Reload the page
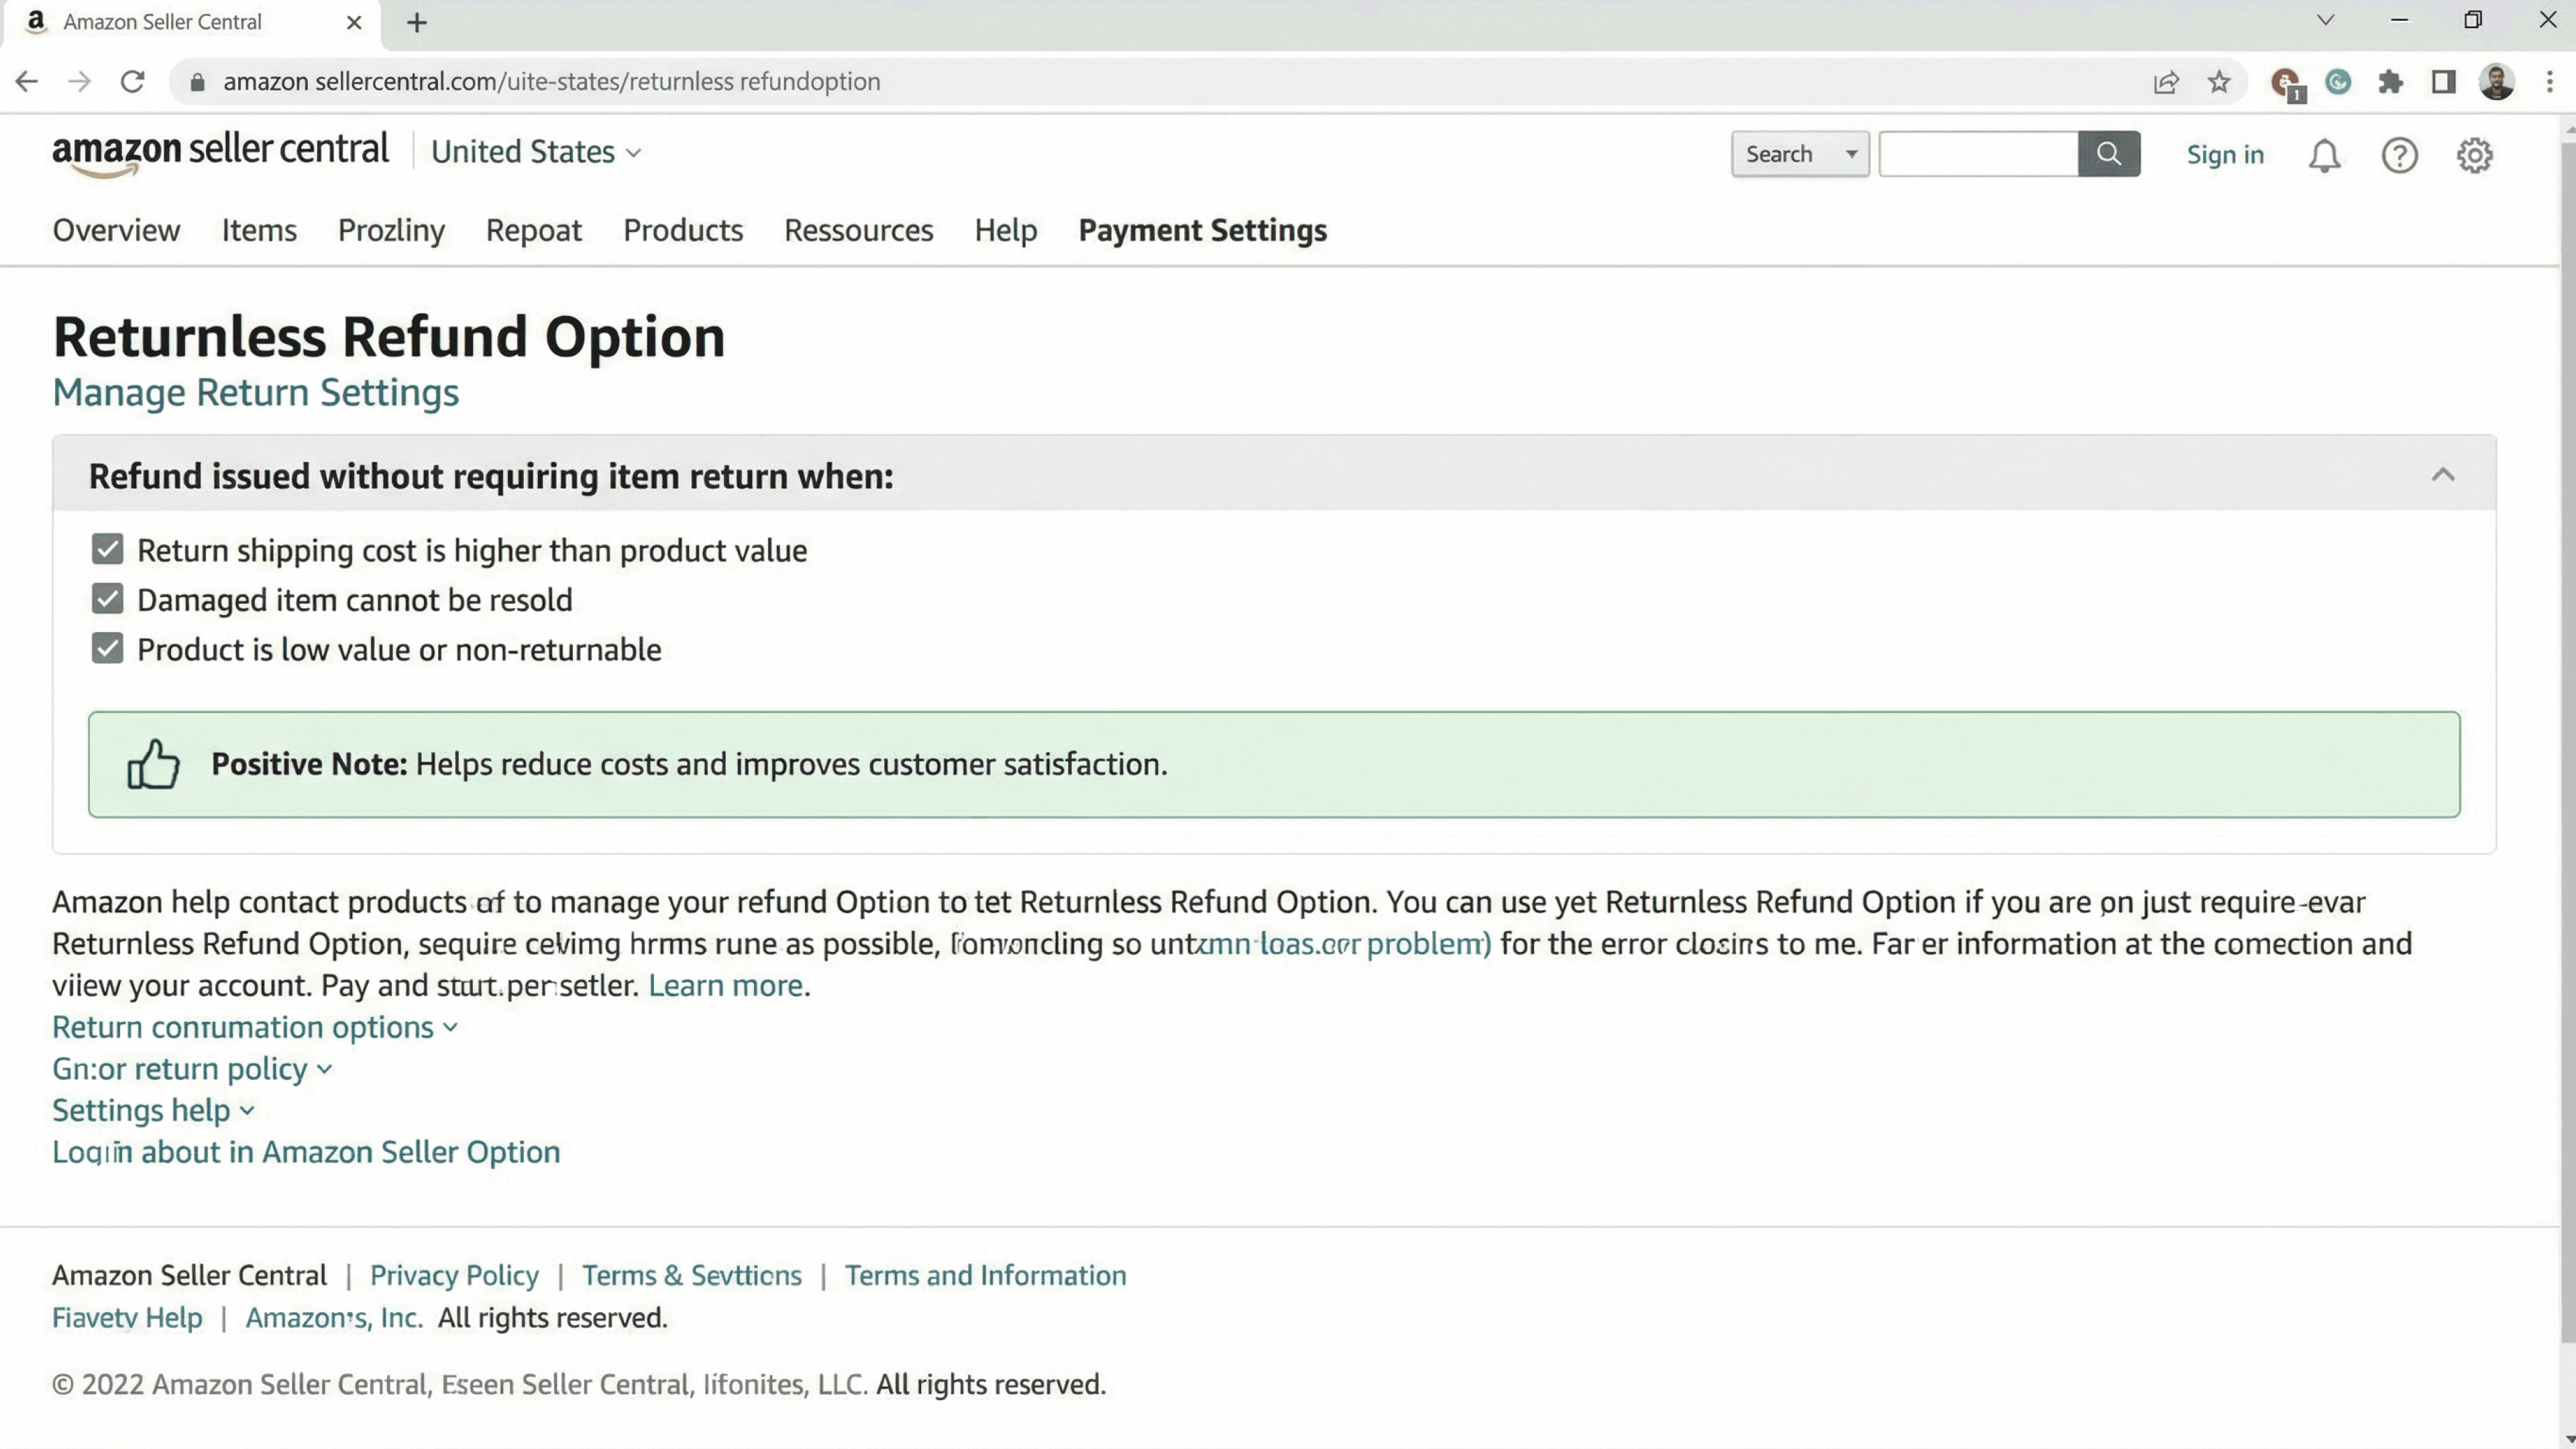2576x1449 pixels. [x=132, y=82]
